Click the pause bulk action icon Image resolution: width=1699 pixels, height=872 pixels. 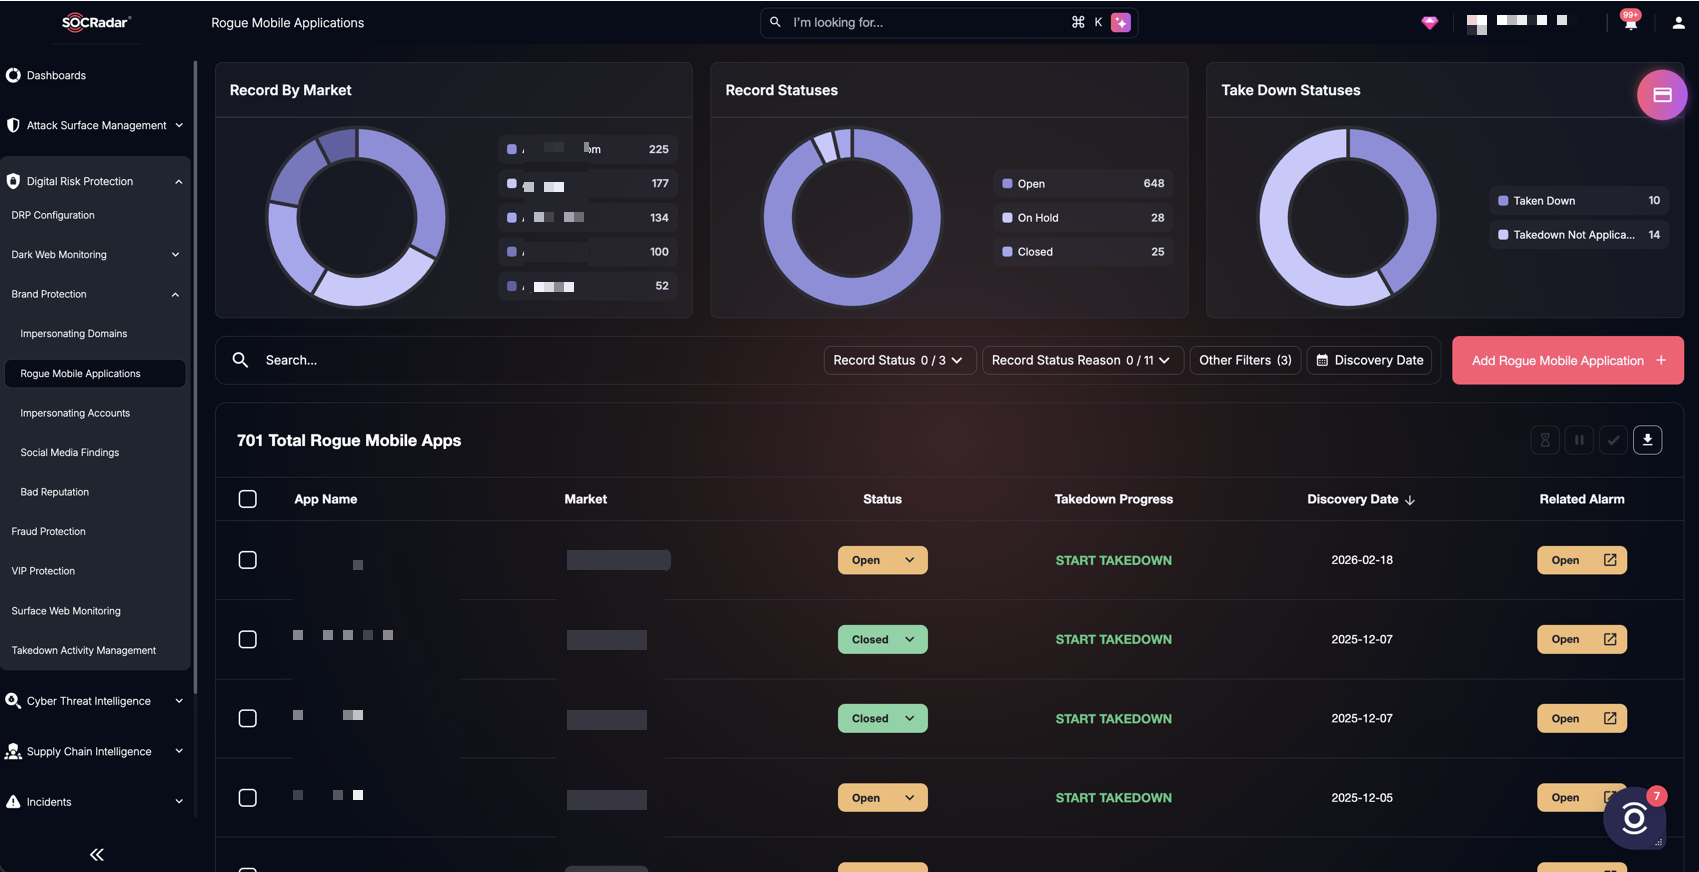point(1579,440)
